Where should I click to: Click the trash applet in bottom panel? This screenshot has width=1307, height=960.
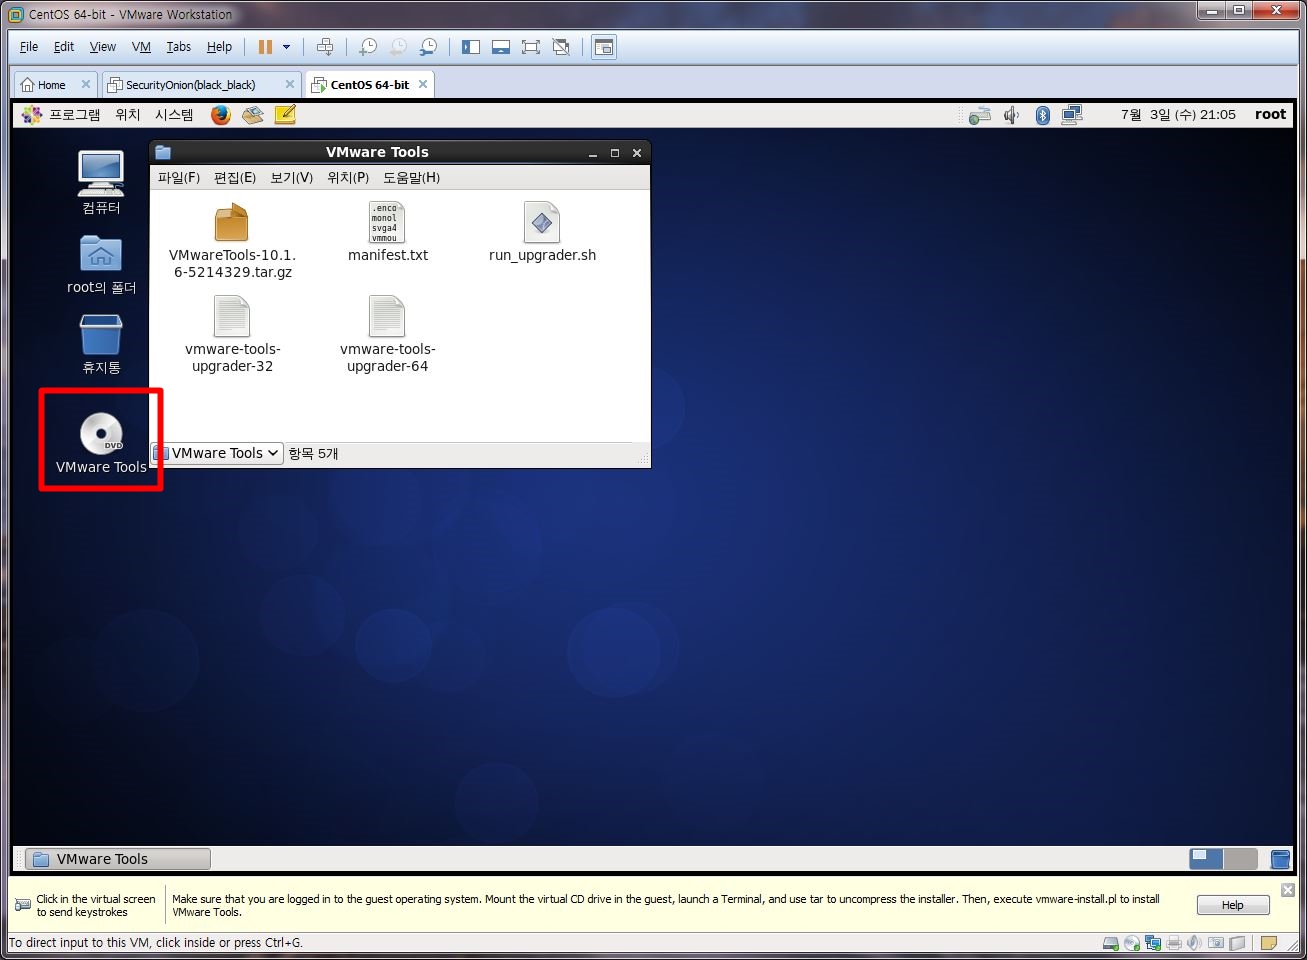(1280, 859)
